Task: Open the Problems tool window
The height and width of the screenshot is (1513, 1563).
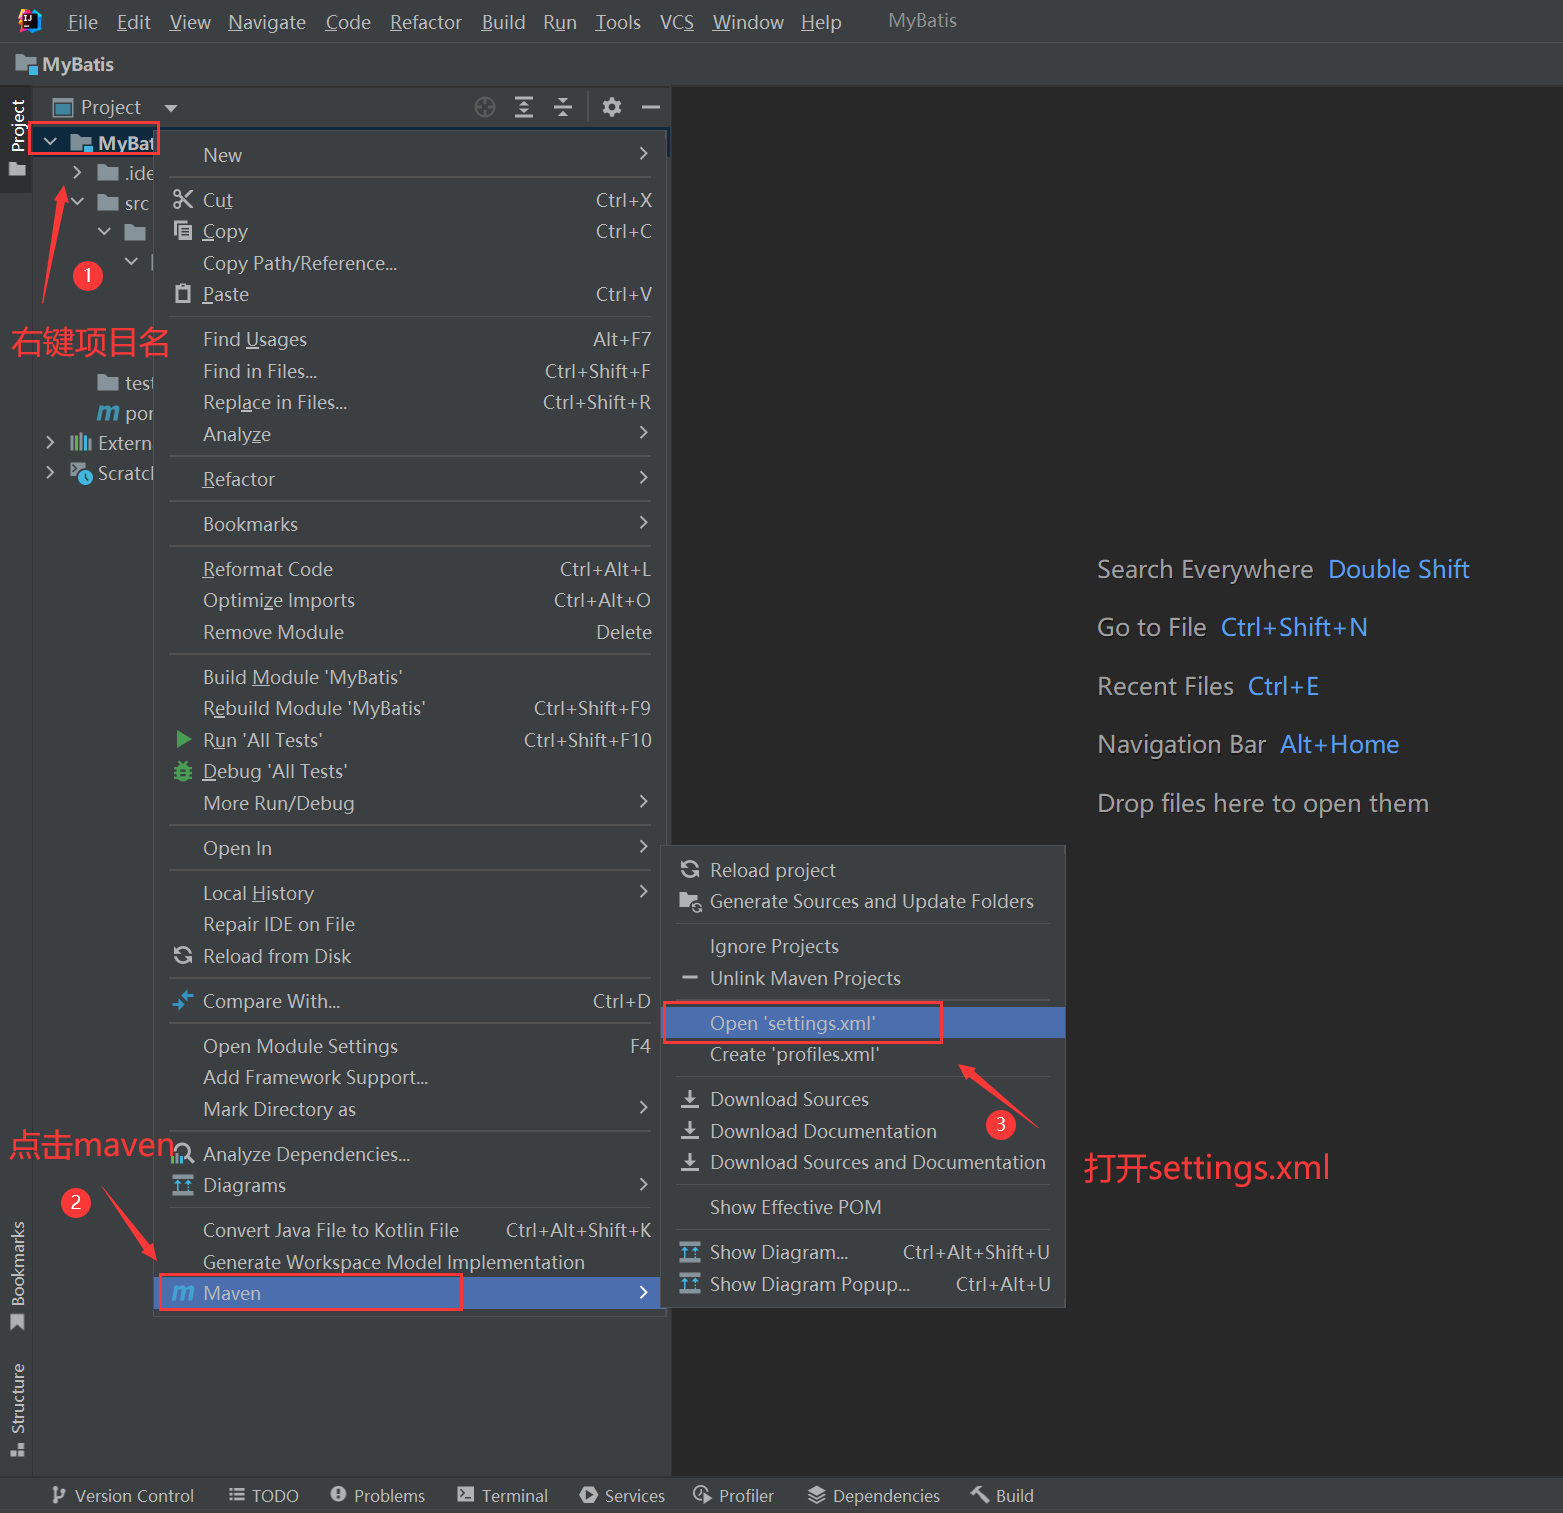Action: click(377, 1495)
